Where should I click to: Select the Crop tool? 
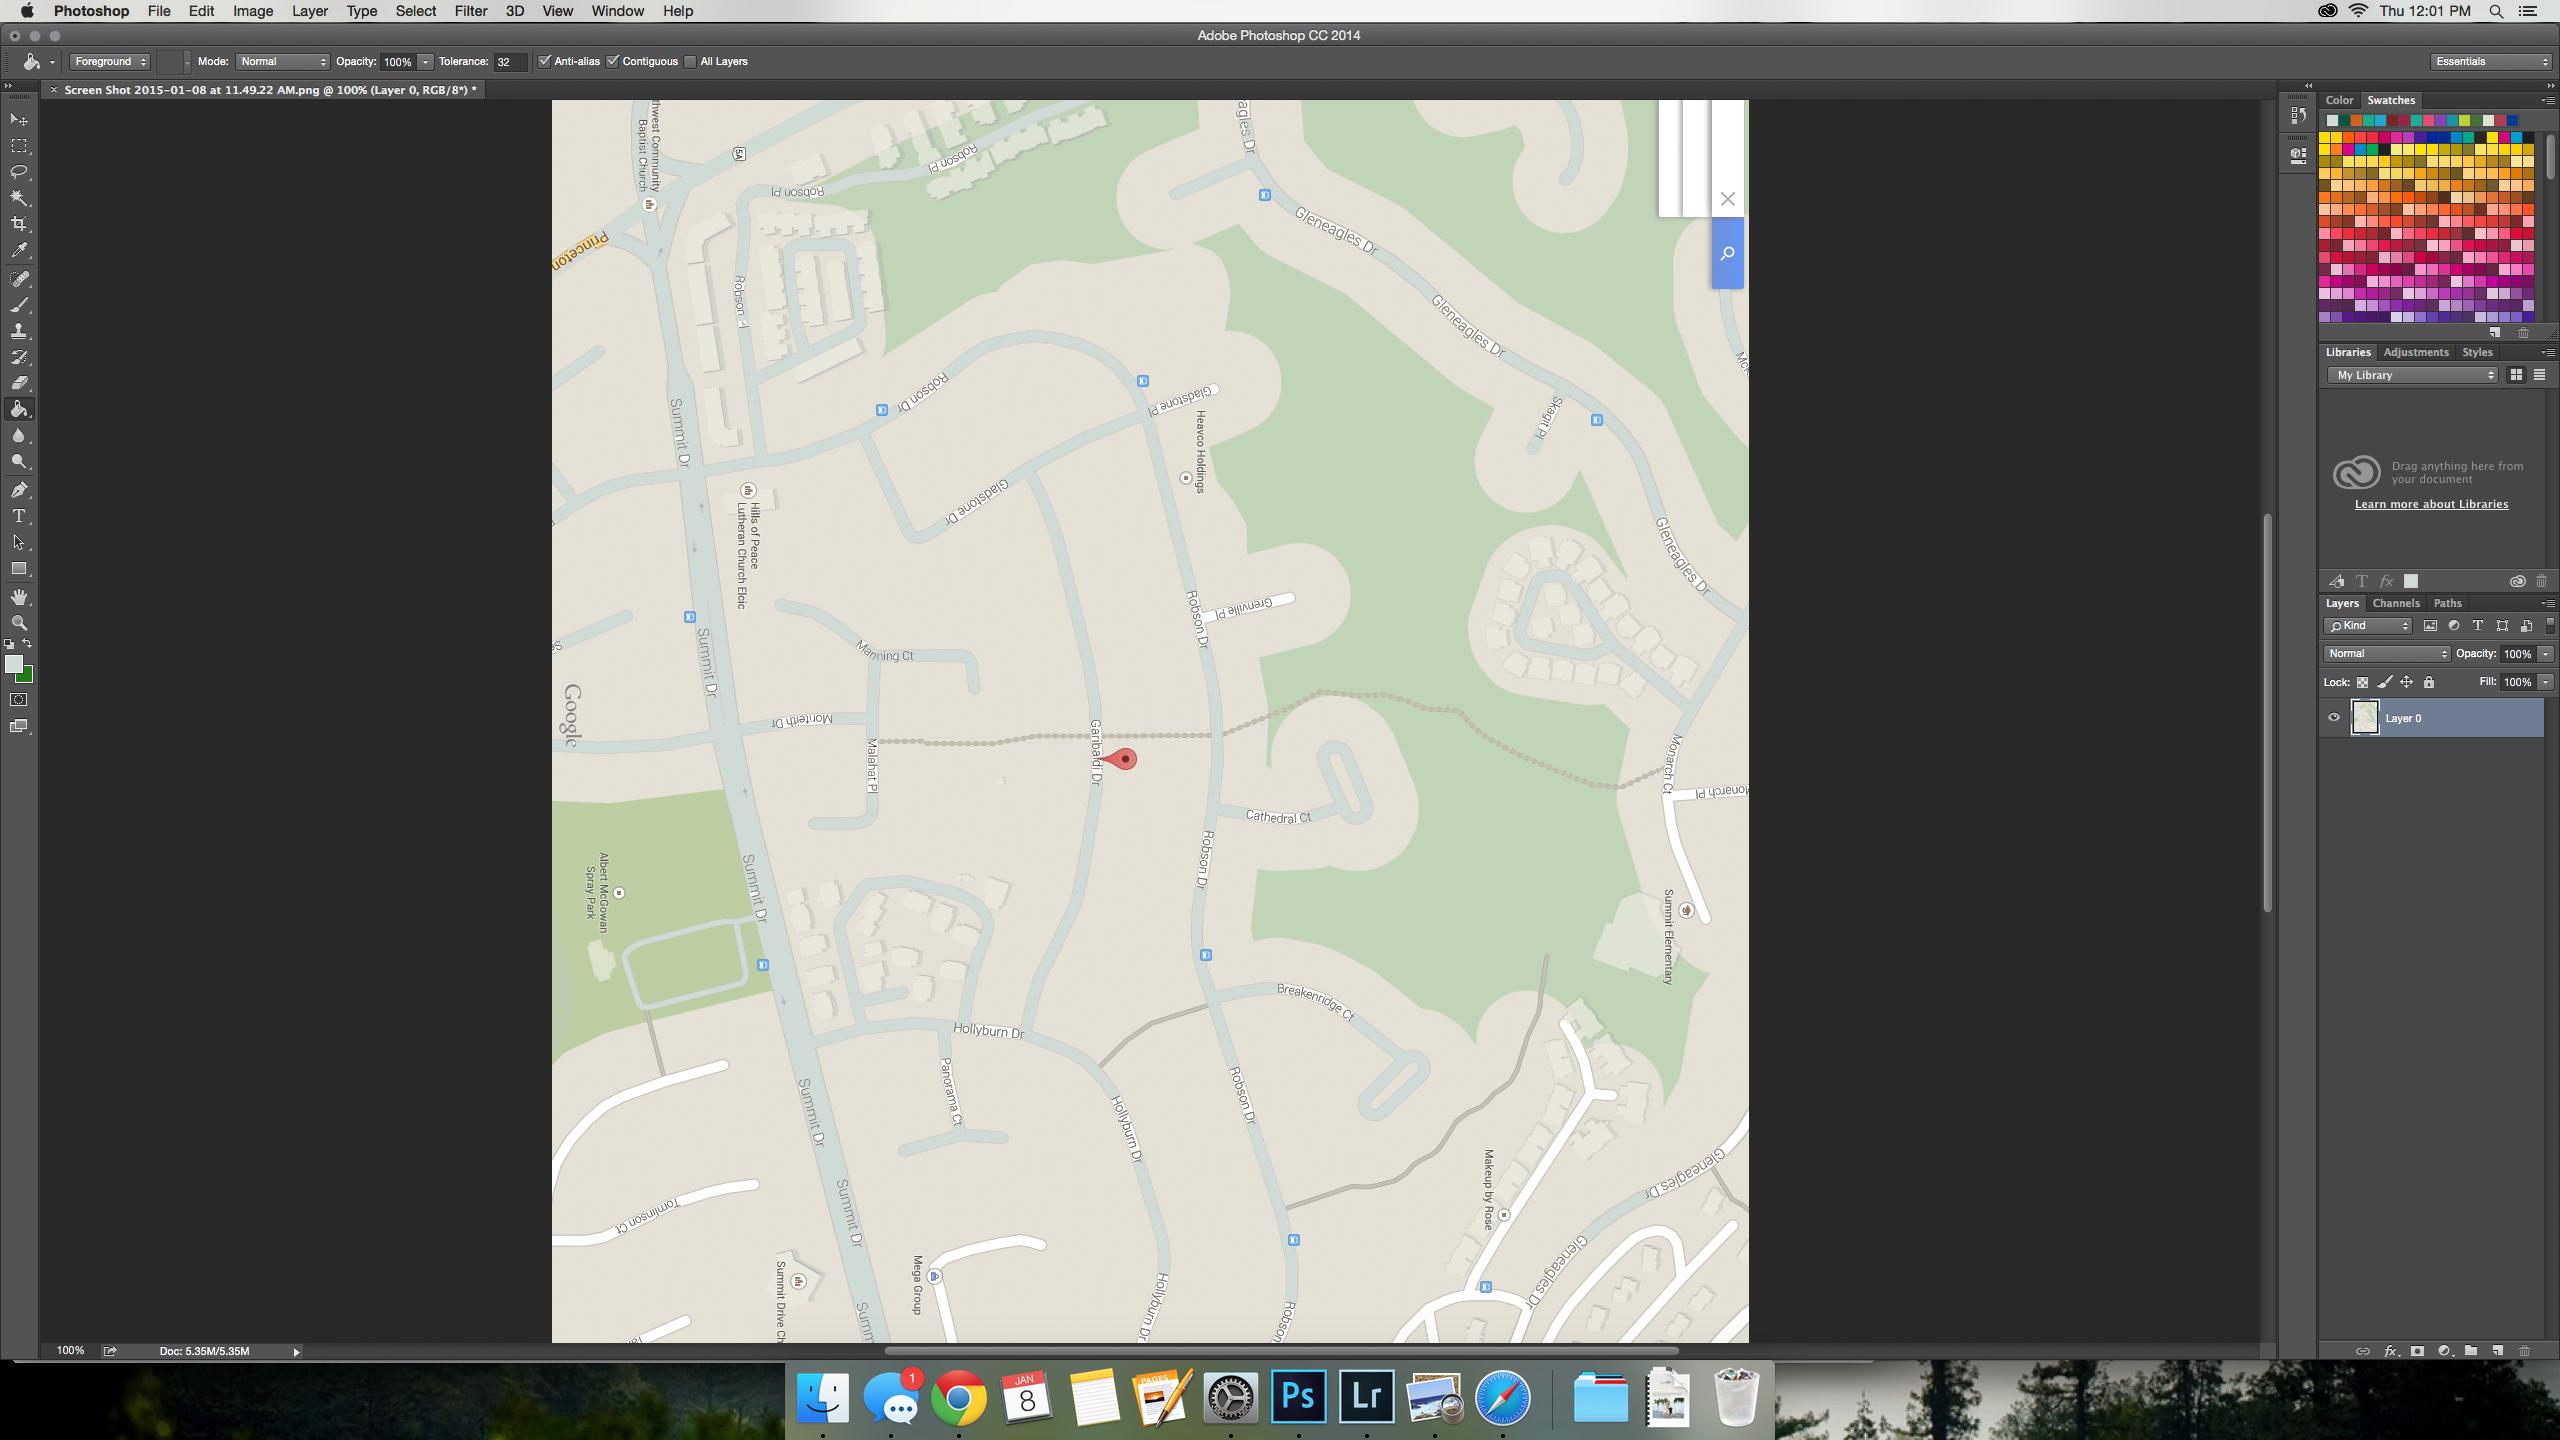click(x=19, y=224)
